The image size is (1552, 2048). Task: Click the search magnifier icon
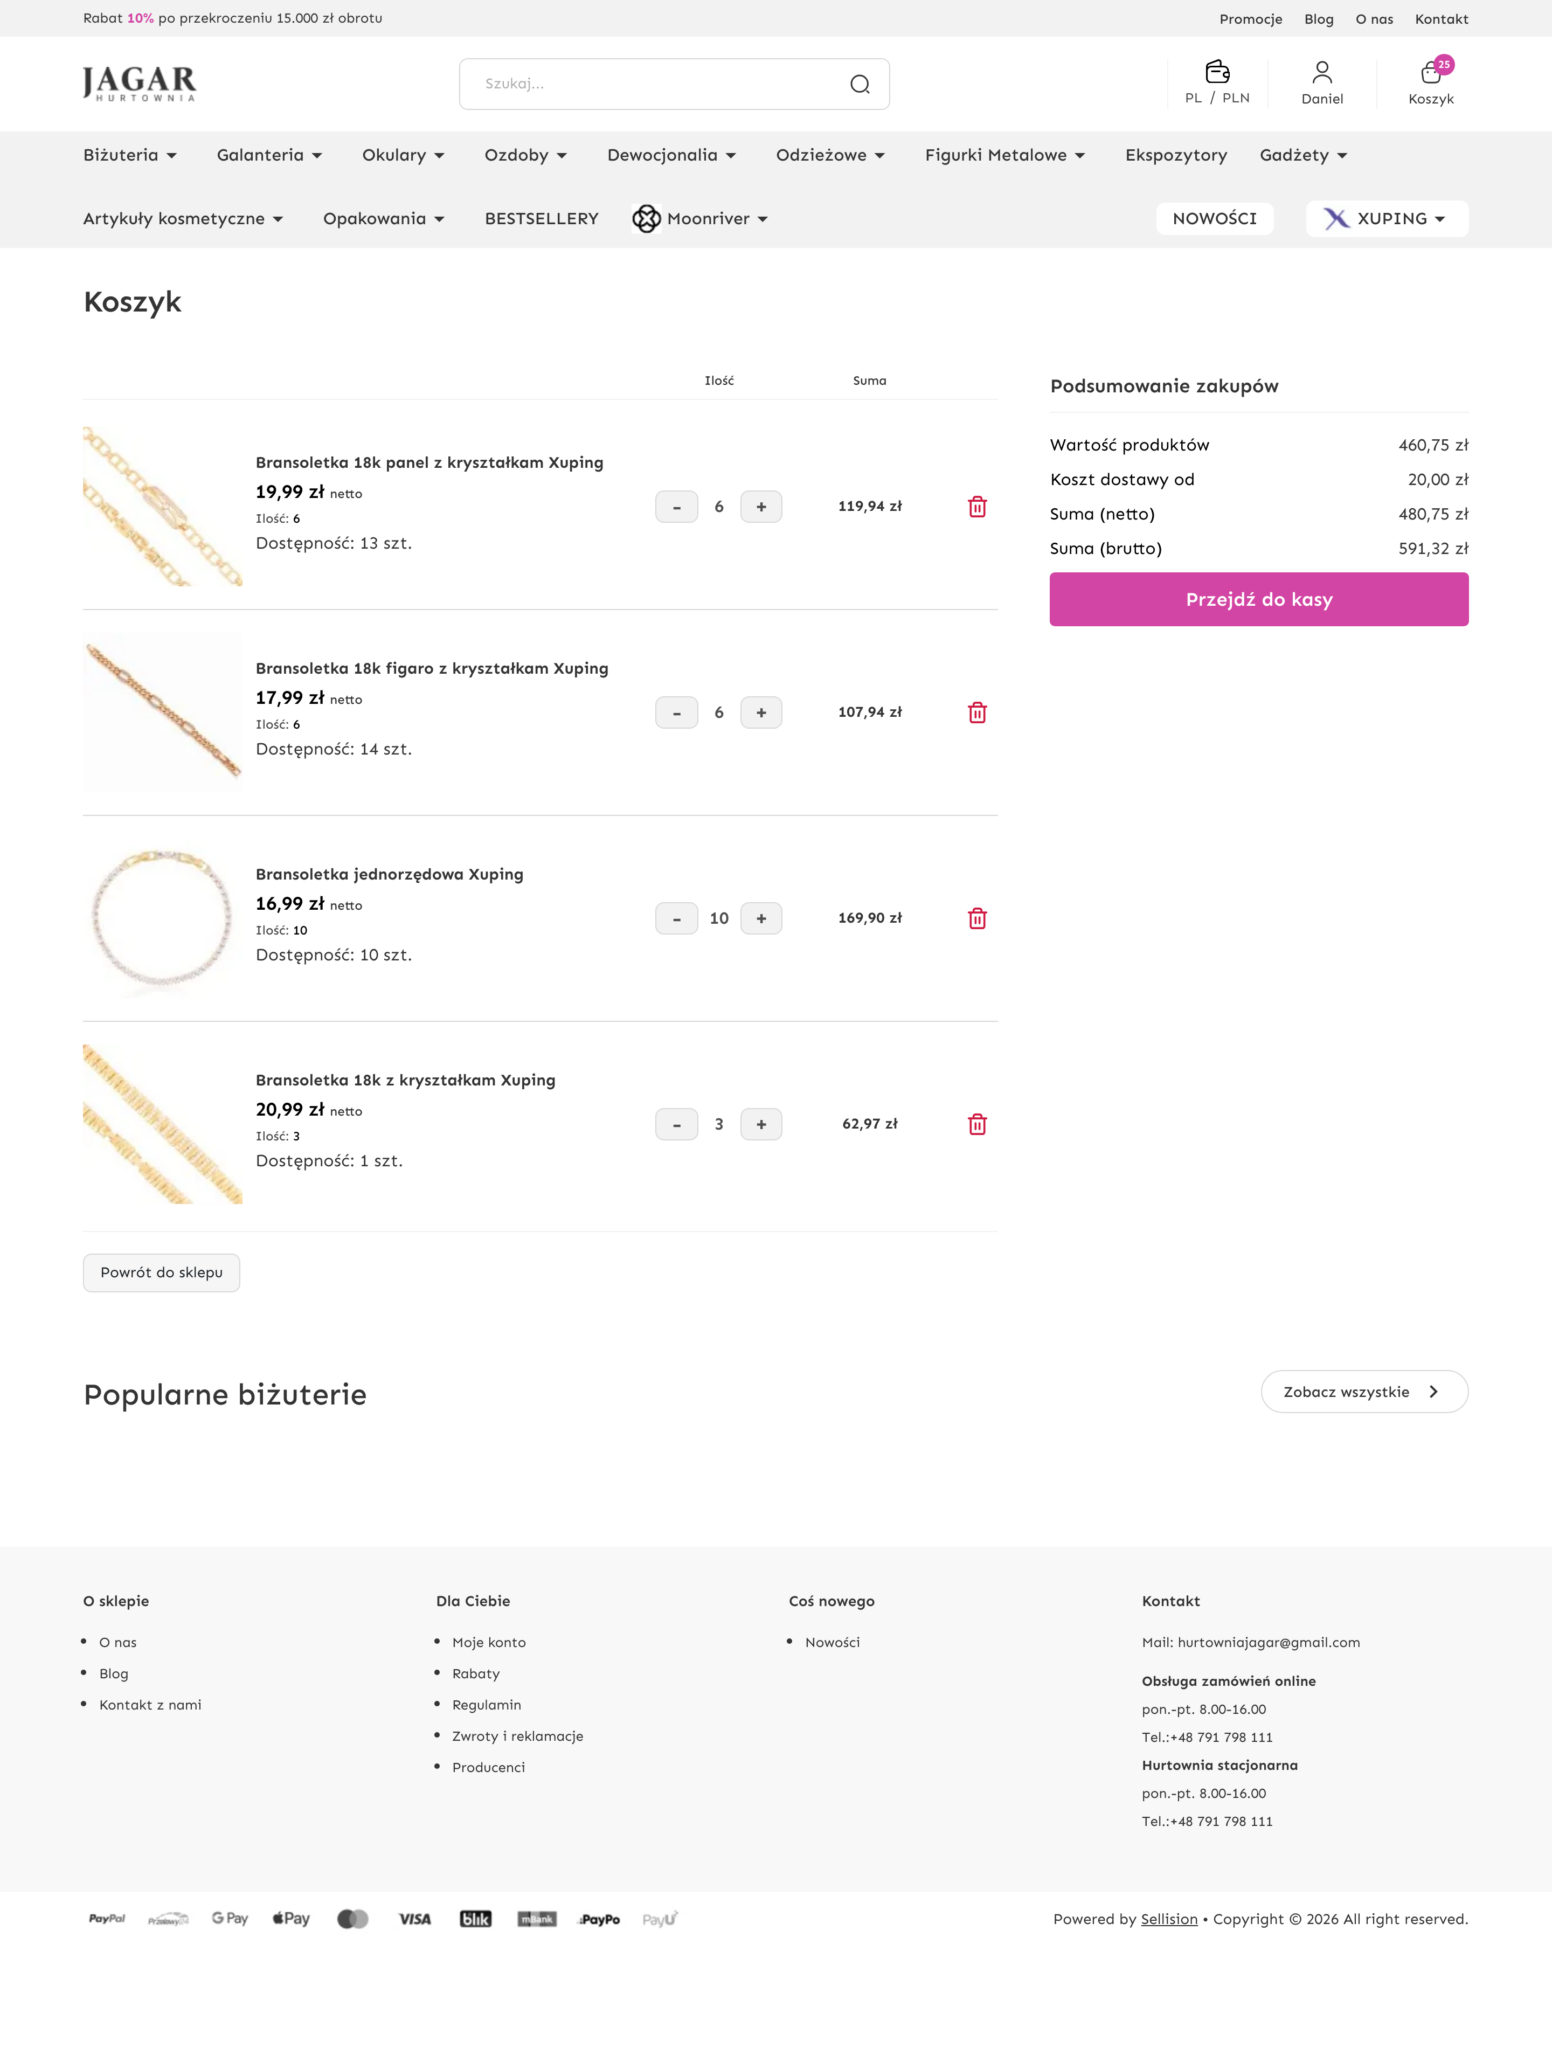pyautogui.click(x=859, y=84)
